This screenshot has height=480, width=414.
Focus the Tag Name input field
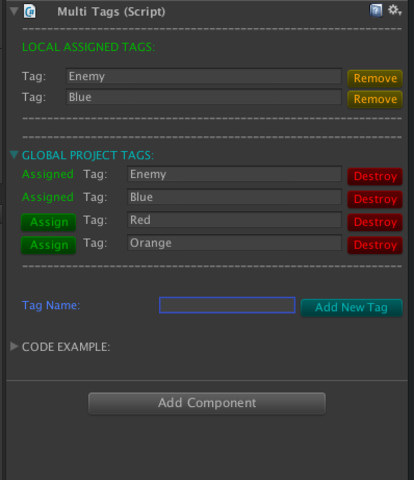pyautogui.click(x=227, y=305)
